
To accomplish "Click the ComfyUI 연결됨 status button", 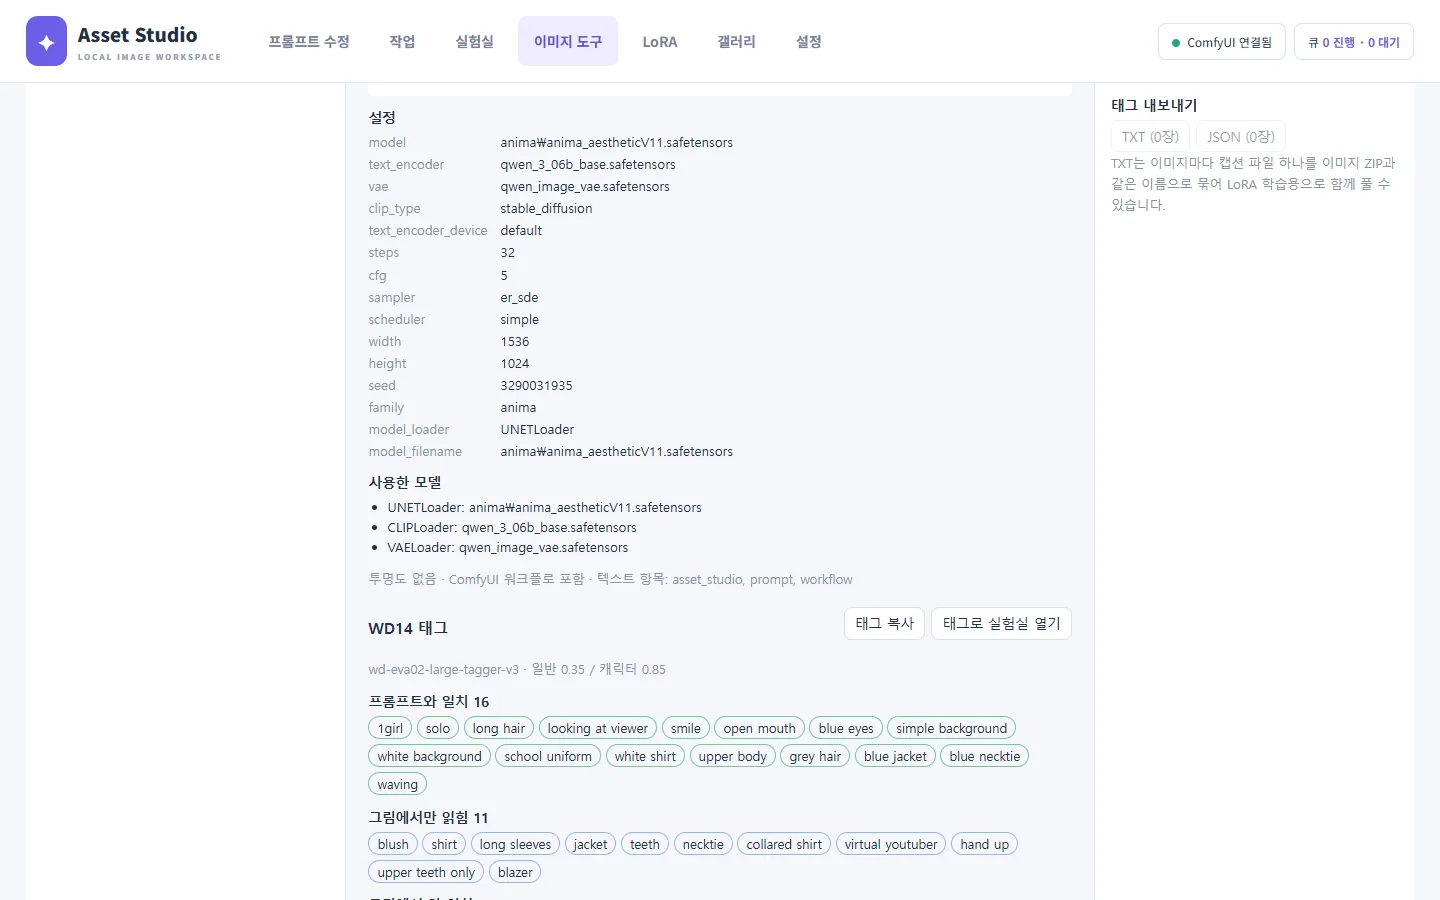I will 1222,42.
